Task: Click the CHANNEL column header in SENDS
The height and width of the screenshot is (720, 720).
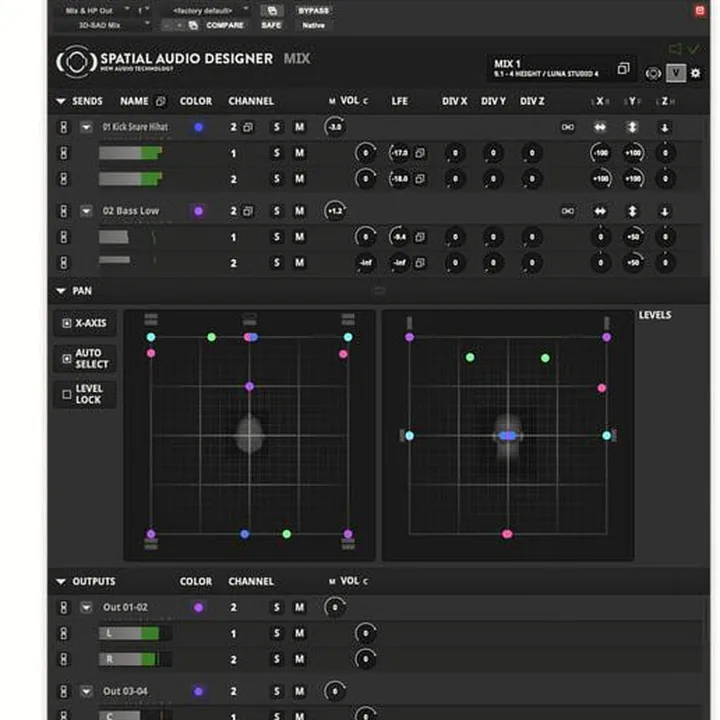Action: pos(251,101)
